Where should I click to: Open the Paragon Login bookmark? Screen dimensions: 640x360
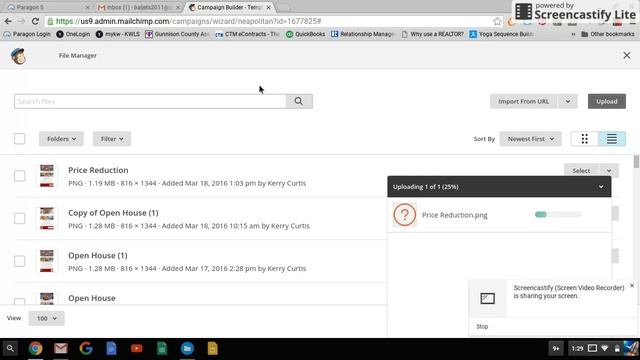(x=27, y=34)
